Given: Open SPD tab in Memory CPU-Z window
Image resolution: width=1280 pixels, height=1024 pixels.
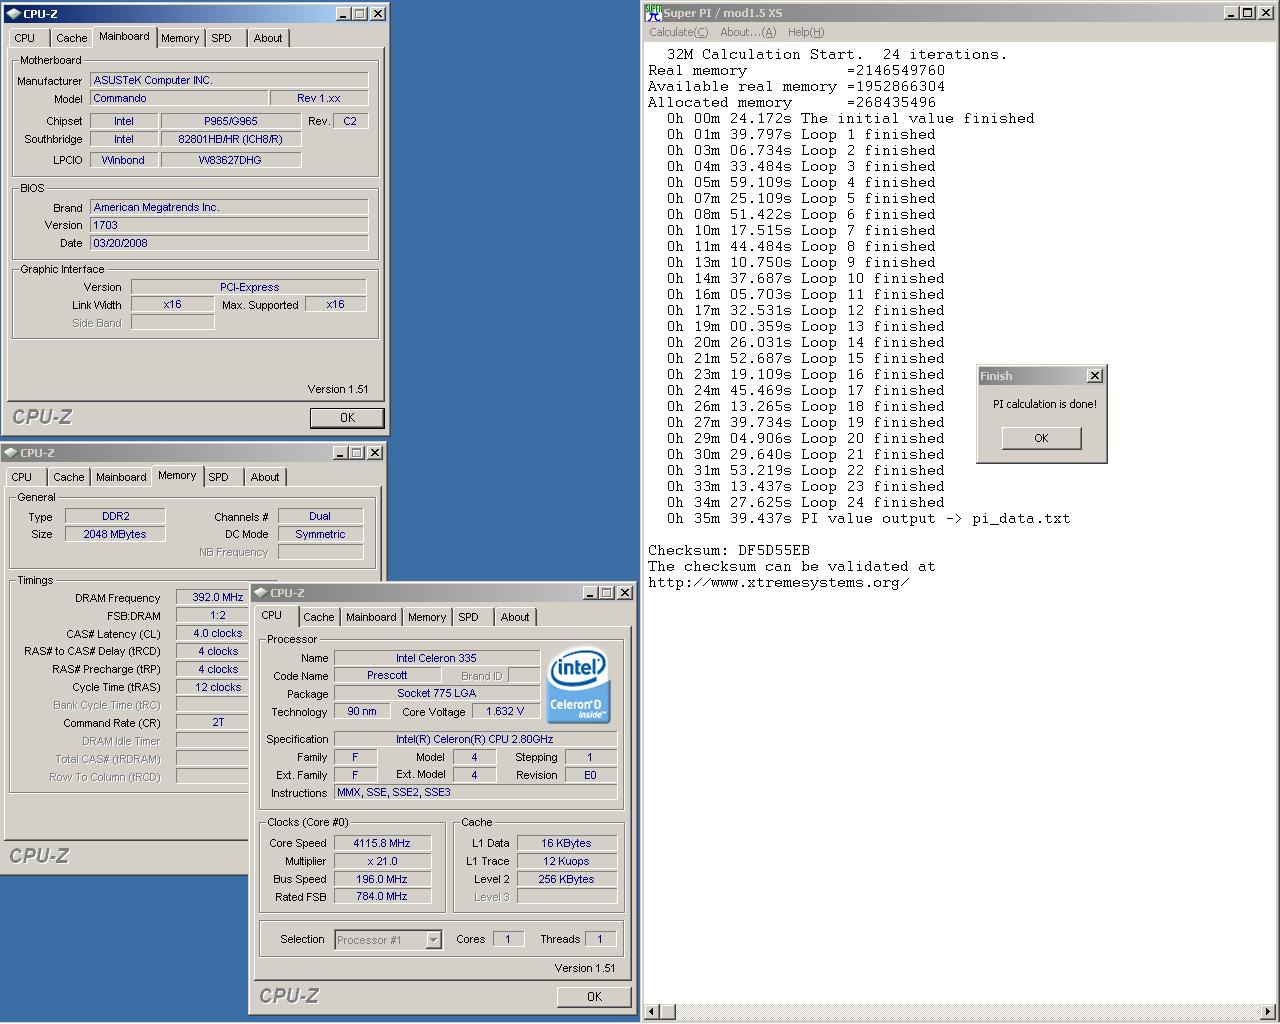Looking at the screenshot, I should coord(219,477).
